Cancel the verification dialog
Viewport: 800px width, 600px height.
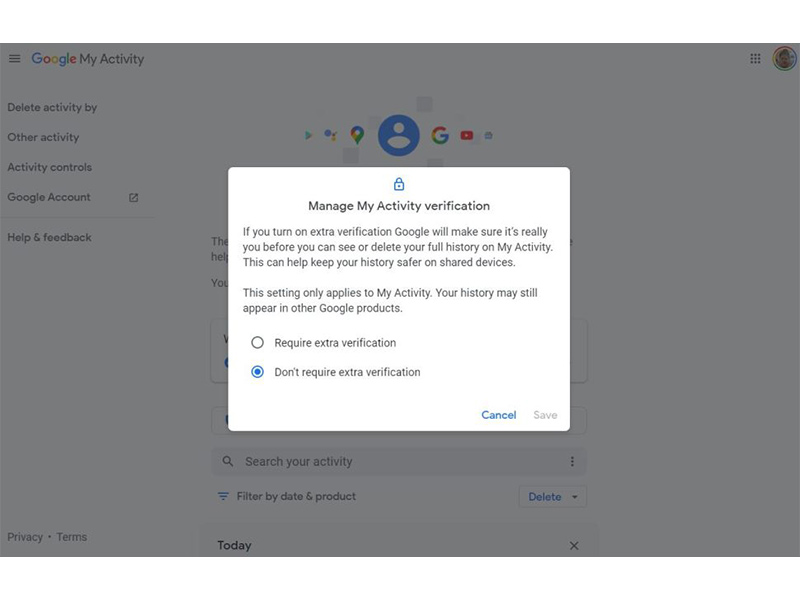(x=499, y=415)
